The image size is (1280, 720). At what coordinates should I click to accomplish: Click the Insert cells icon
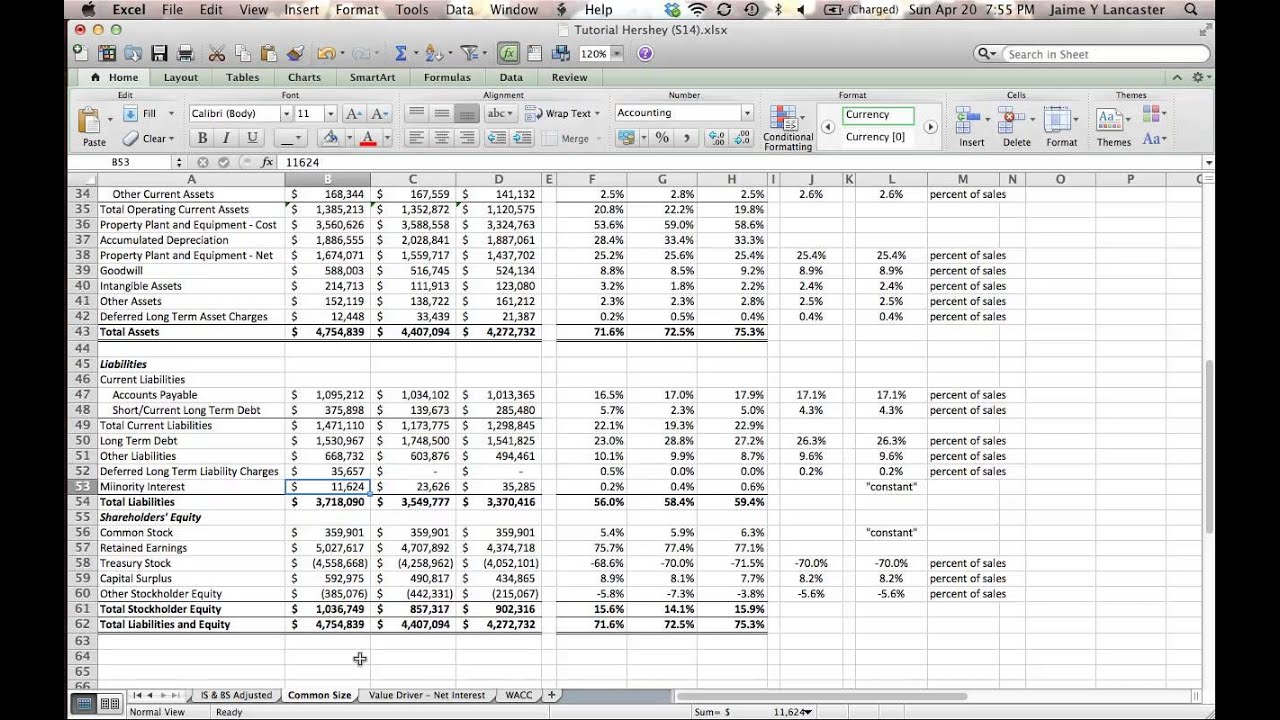[968, 120]
